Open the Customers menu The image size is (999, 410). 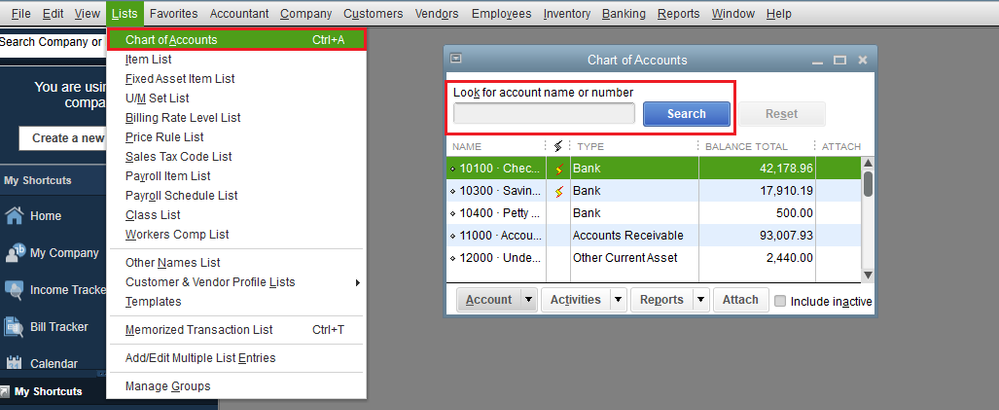pos(373,13)
